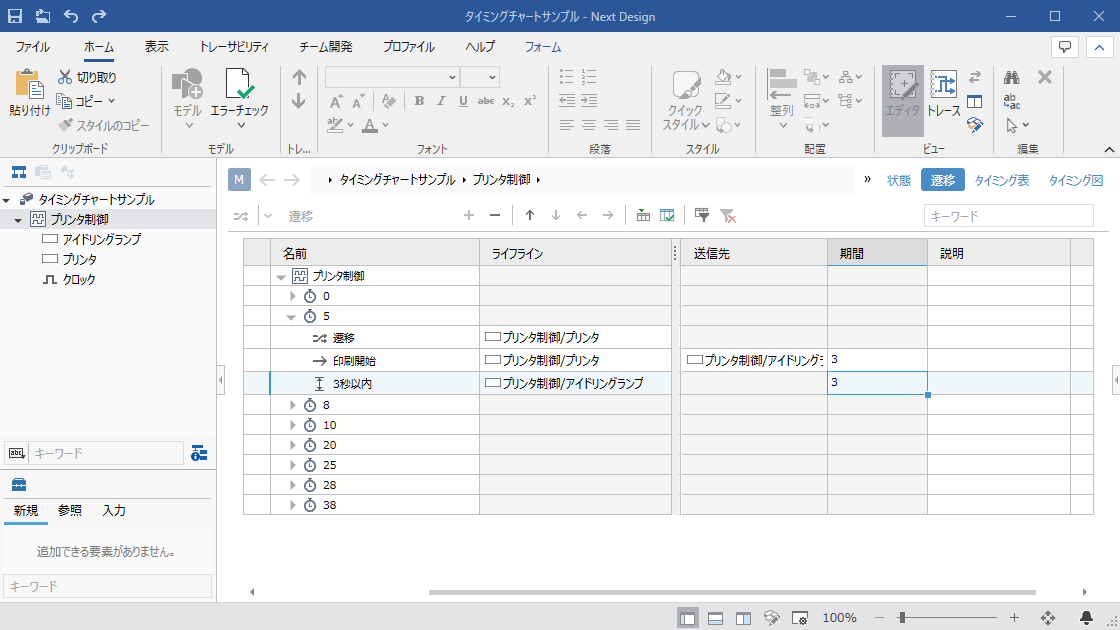Remove row with minus icon in grid toolbar
The height and width of the screenshot is (630, 1120).
coord(495,215)
